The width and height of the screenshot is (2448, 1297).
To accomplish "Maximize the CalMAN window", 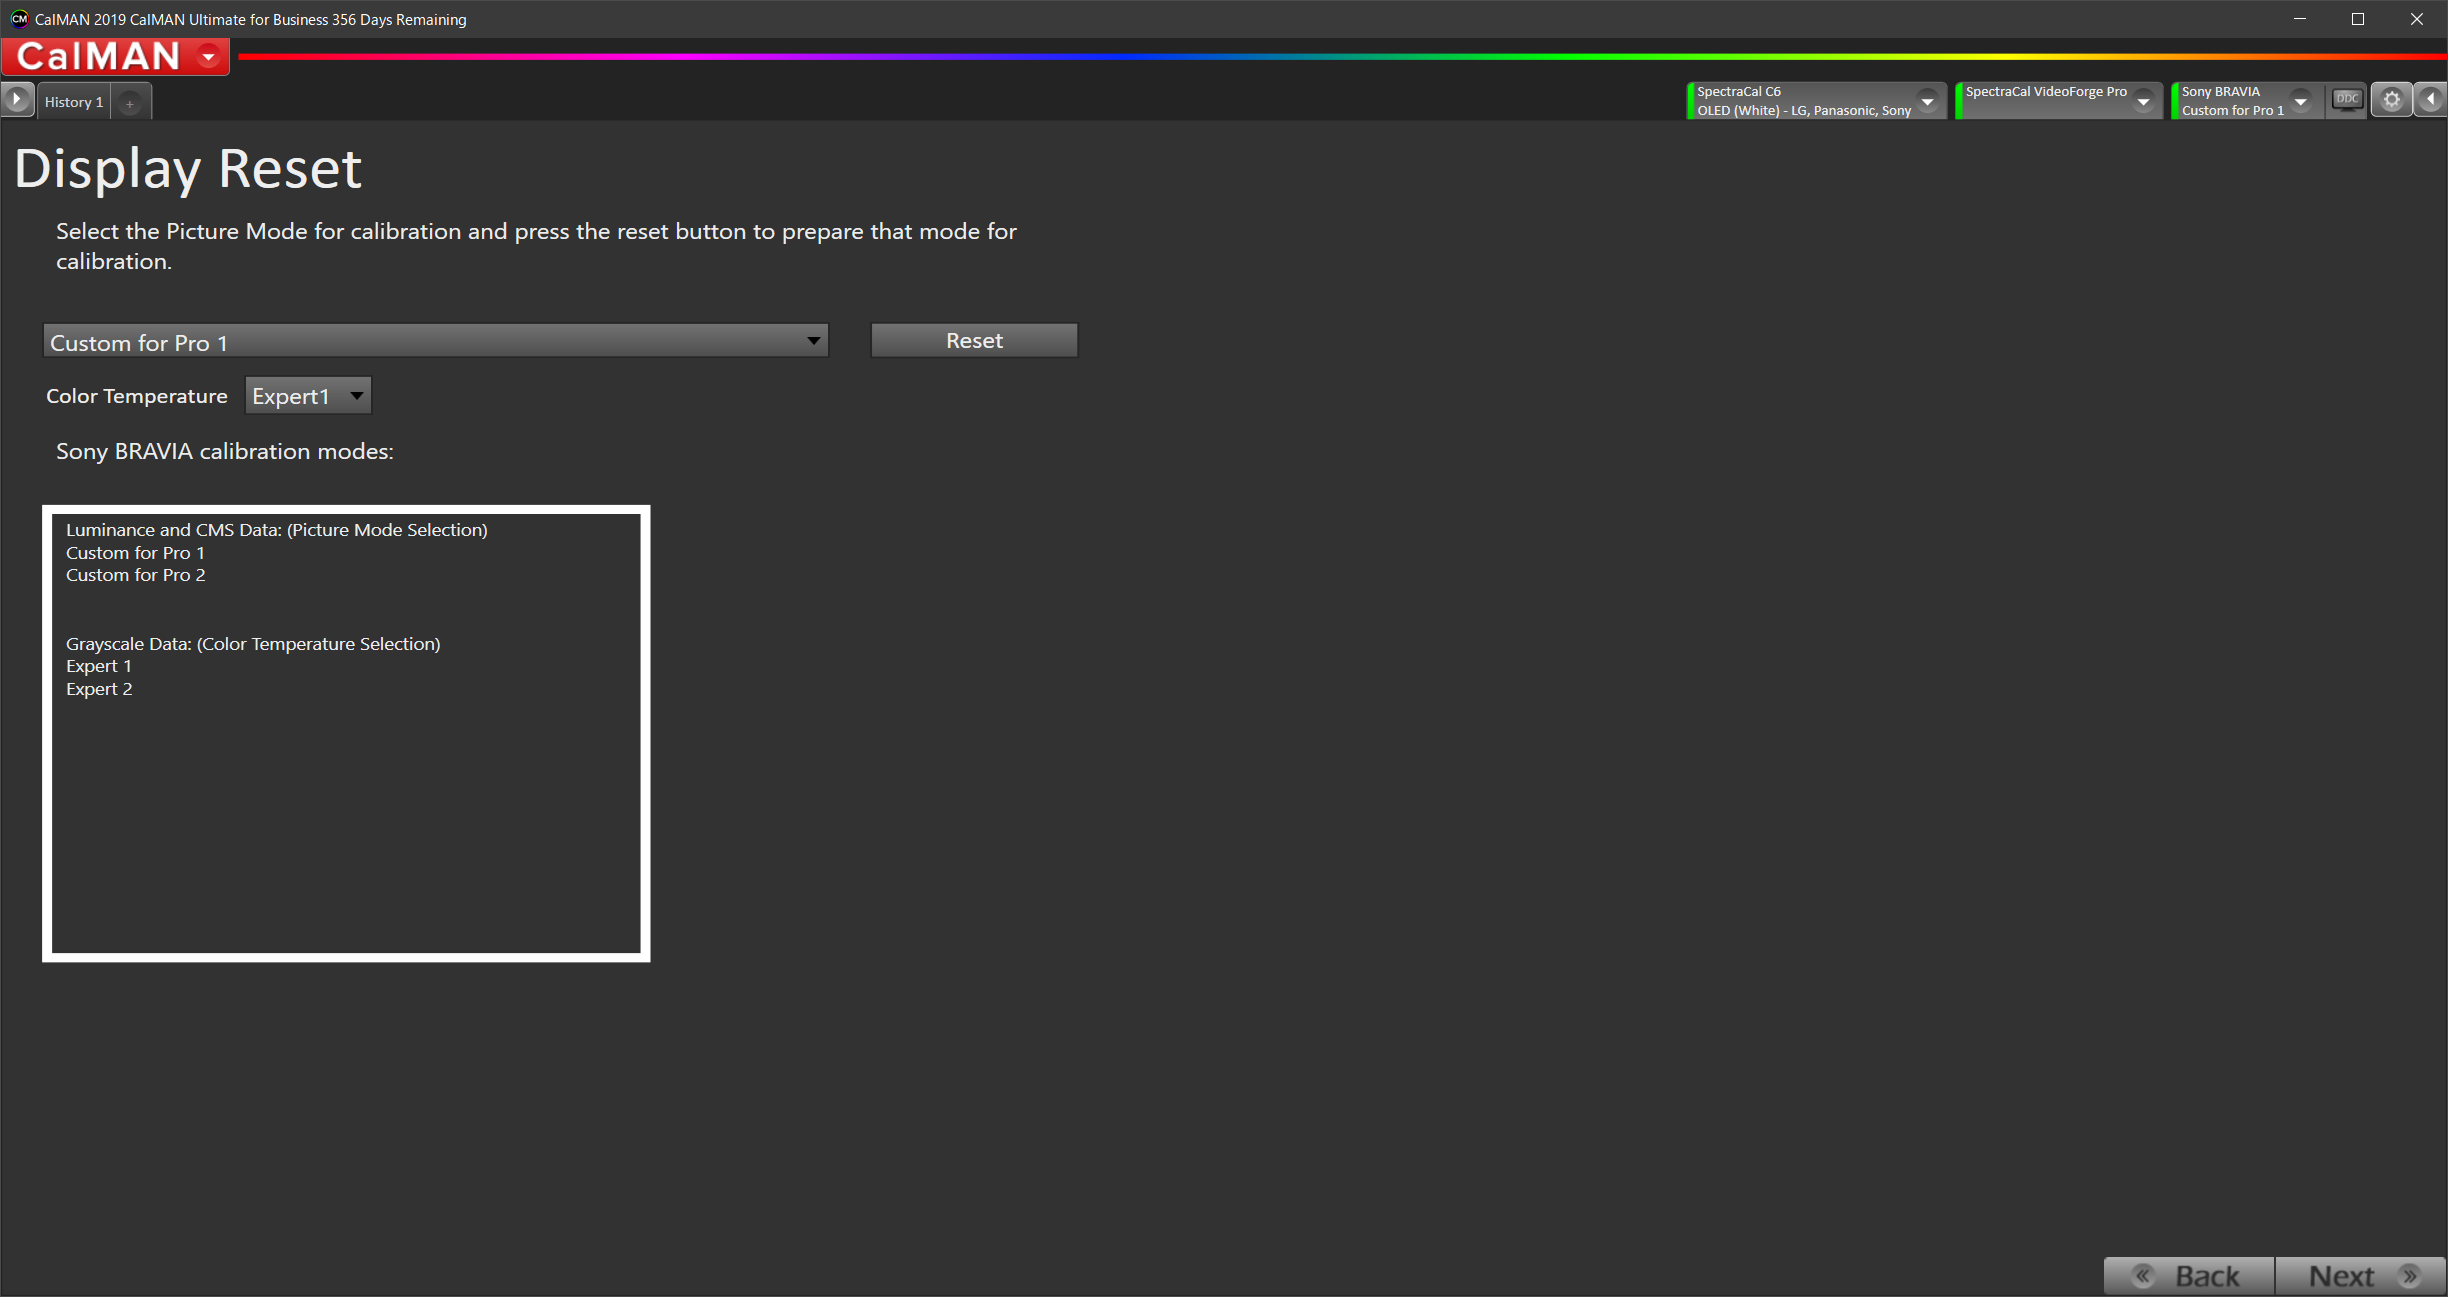I will (2358, 19).
